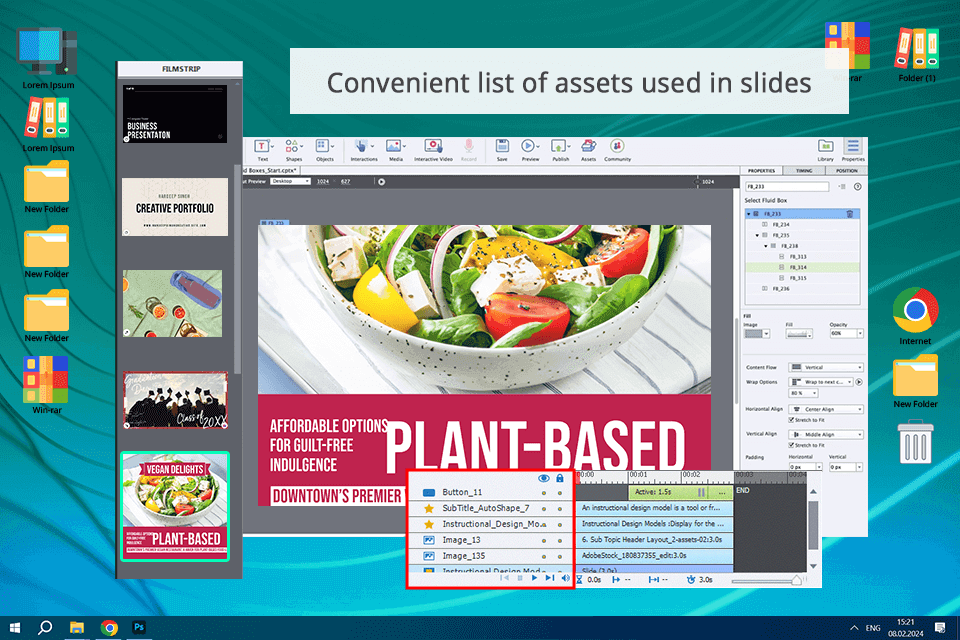The width and height of the screenshot is (960, 640).
Task: Toggle the visibility dot for SubTitle_AutoShape_7
Action: tap(544, 509)
